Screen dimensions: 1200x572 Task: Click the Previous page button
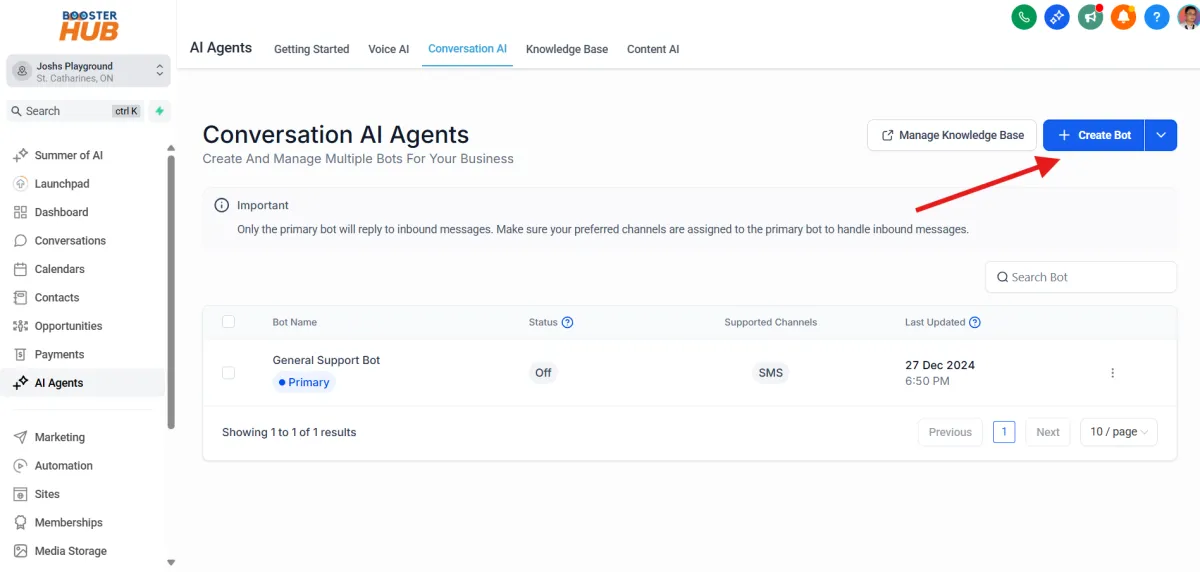click(950, 432)
